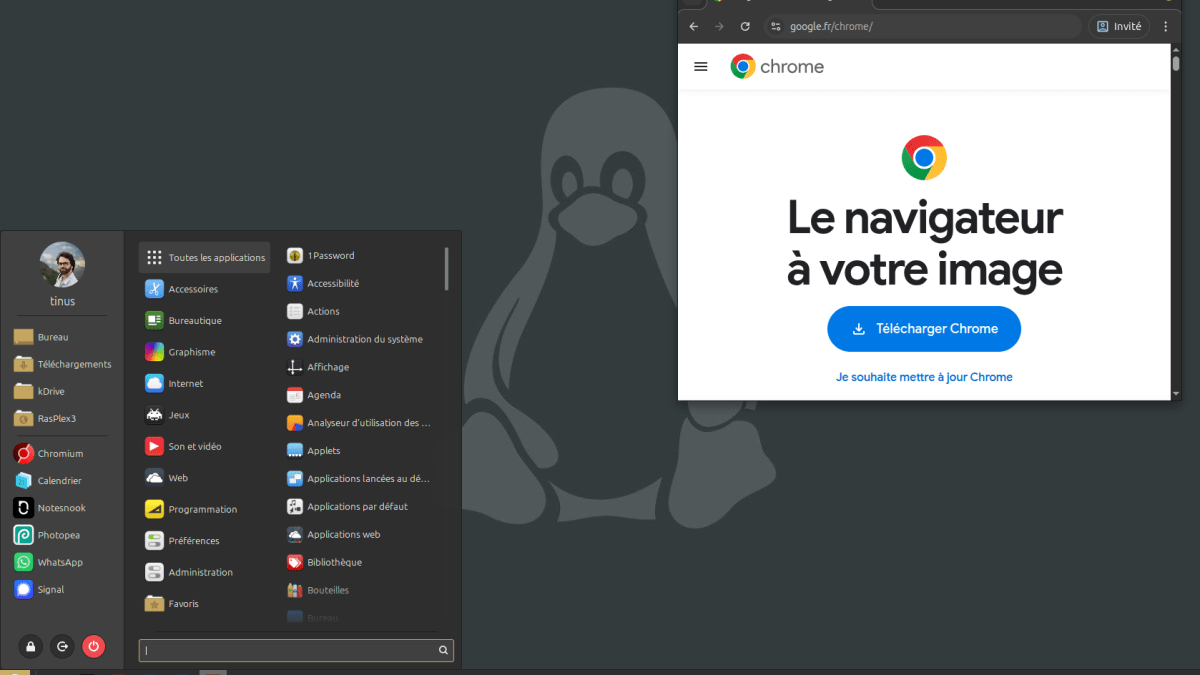This screenshot has width=1200, height=675.
Task: Click the lock screen icon
Action: [x=31, y=647]
